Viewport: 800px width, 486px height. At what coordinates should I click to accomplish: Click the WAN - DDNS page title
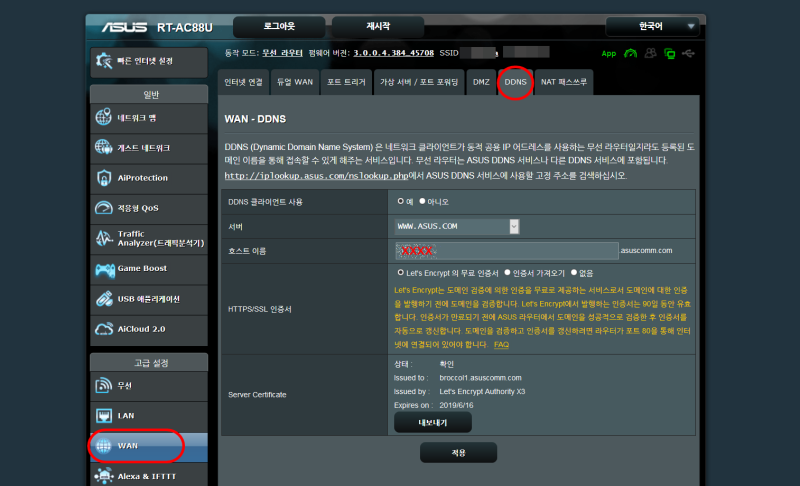255,119
